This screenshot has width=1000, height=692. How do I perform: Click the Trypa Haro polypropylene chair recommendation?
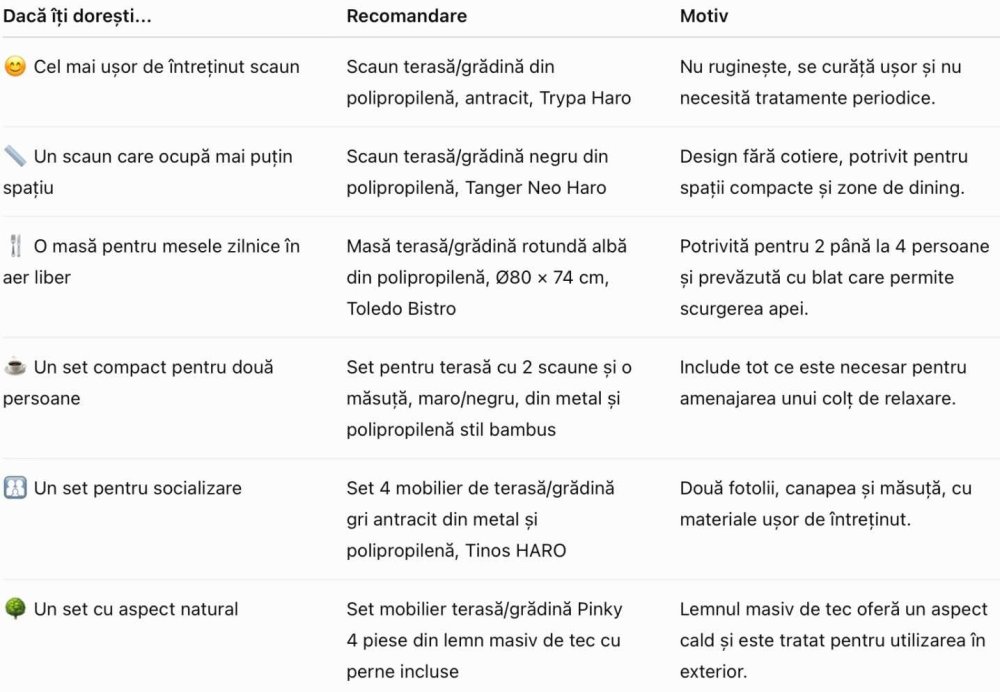click(489, 82)
